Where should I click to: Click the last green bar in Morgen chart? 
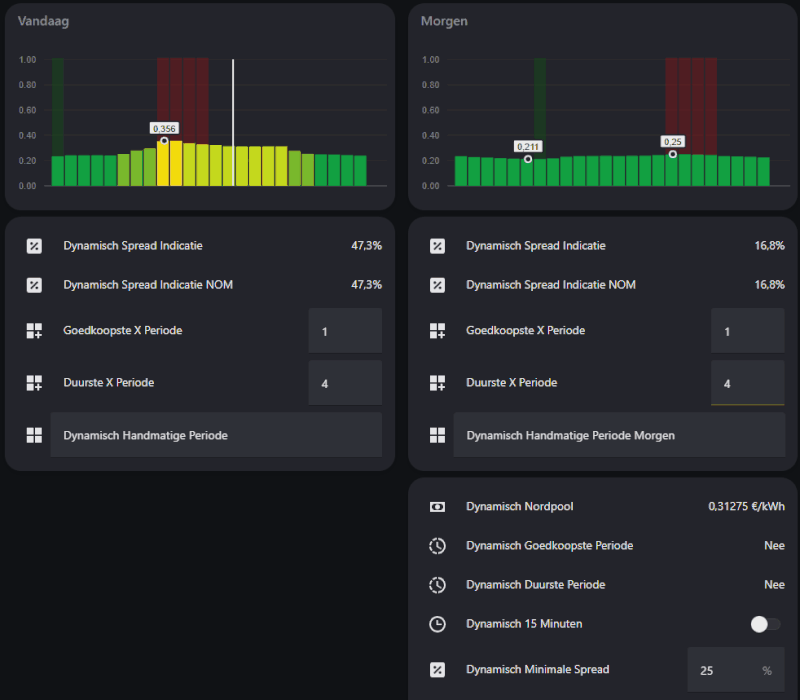[763, 171]
